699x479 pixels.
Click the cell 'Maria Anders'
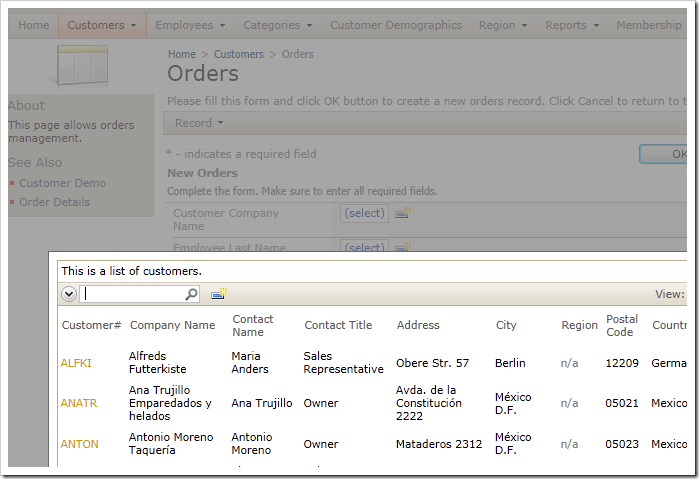point(250,363)
